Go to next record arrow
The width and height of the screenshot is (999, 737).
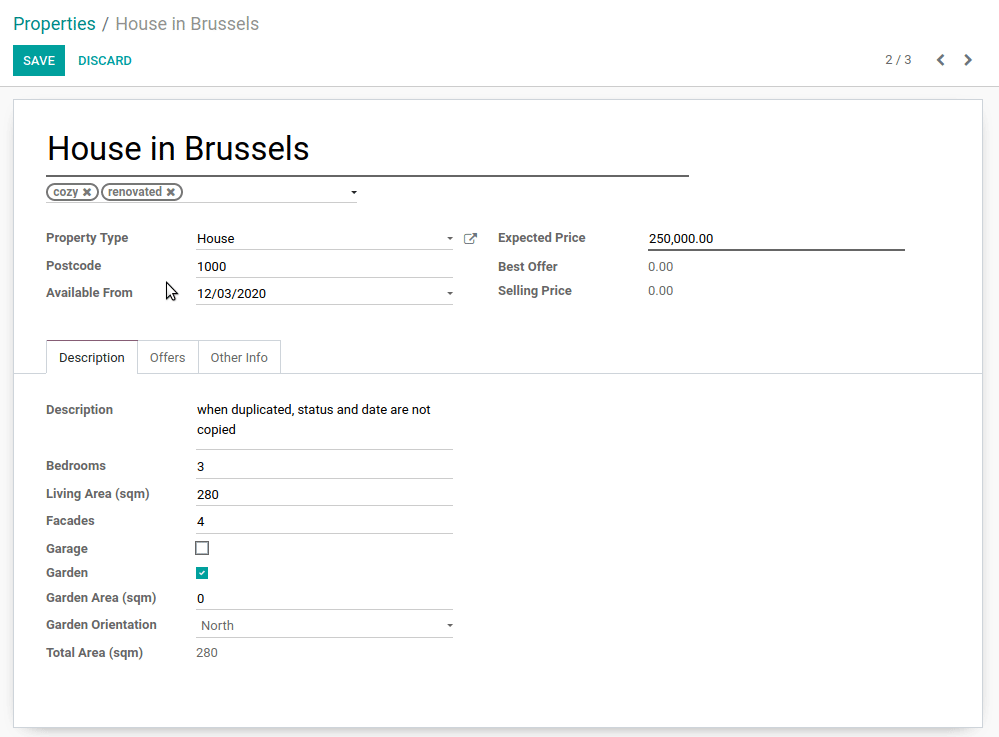[x=968, y=60]
